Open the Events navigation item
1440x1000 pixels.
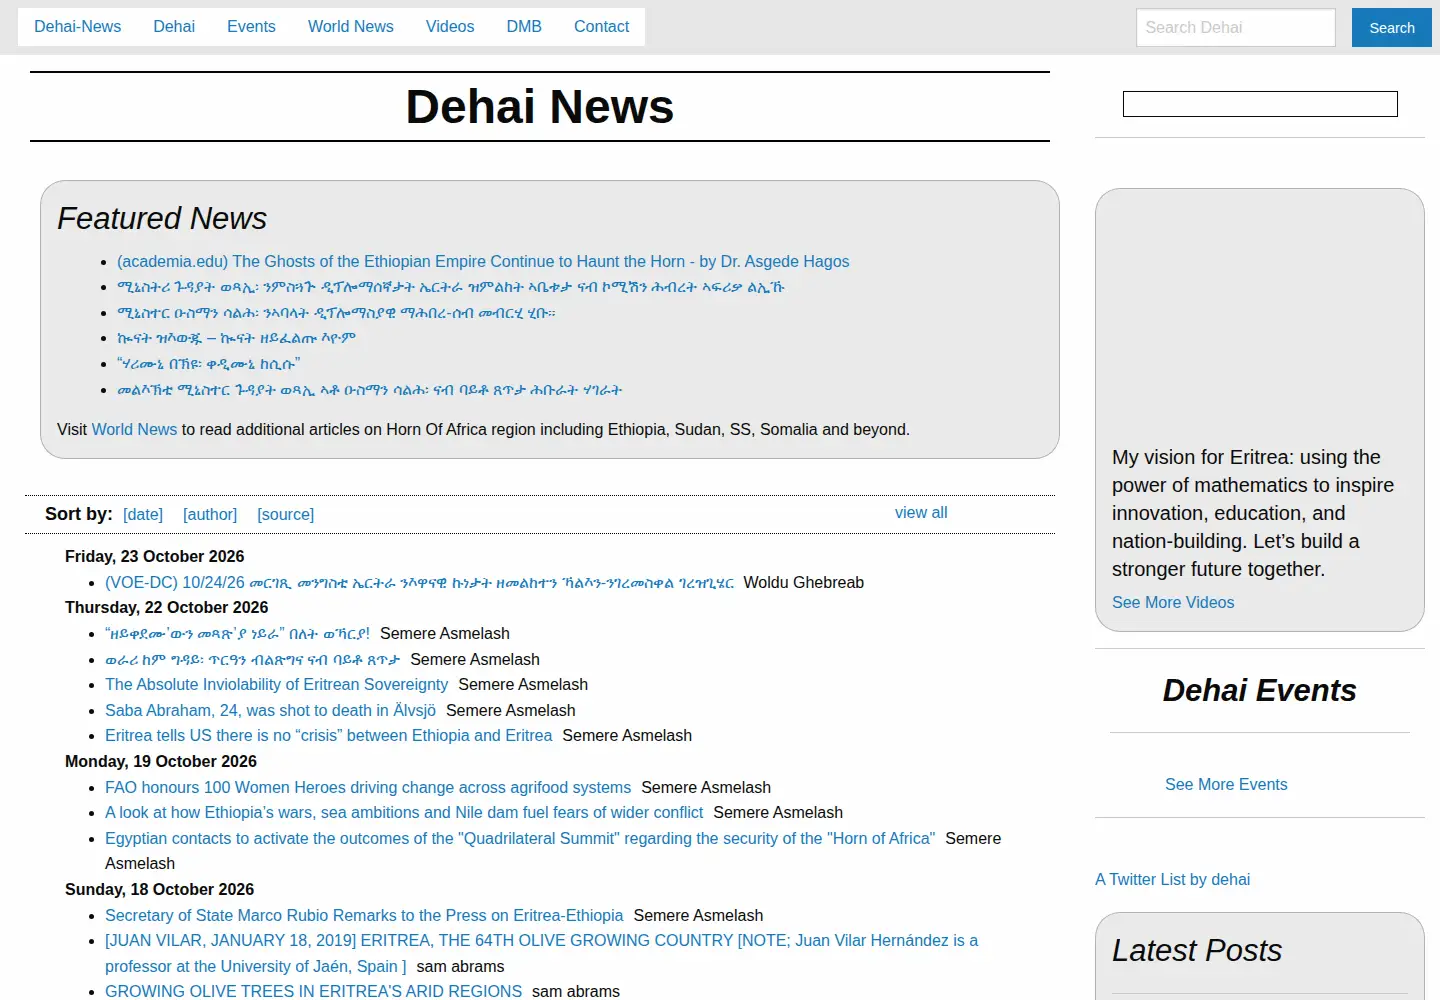click(x=251, y=27)
